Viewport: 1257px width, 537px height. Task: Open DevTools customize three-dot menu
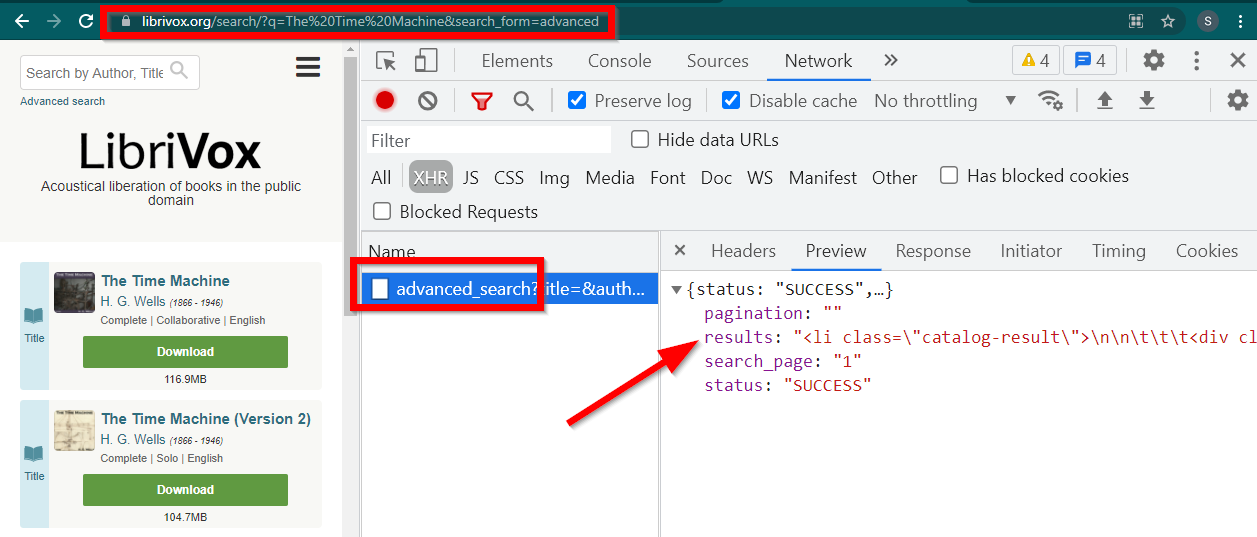pyautogui.click(x=1196, y=61)
